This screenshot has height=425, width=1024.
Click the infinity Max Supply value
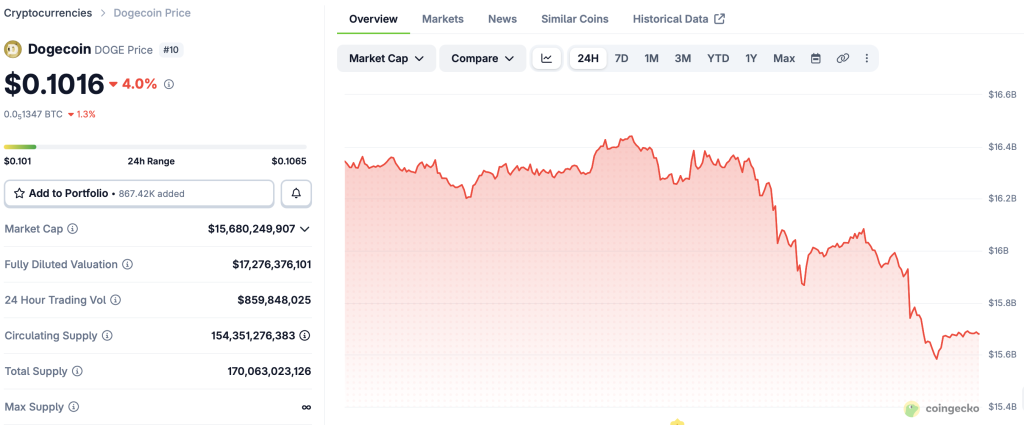(x=306, y=407)
